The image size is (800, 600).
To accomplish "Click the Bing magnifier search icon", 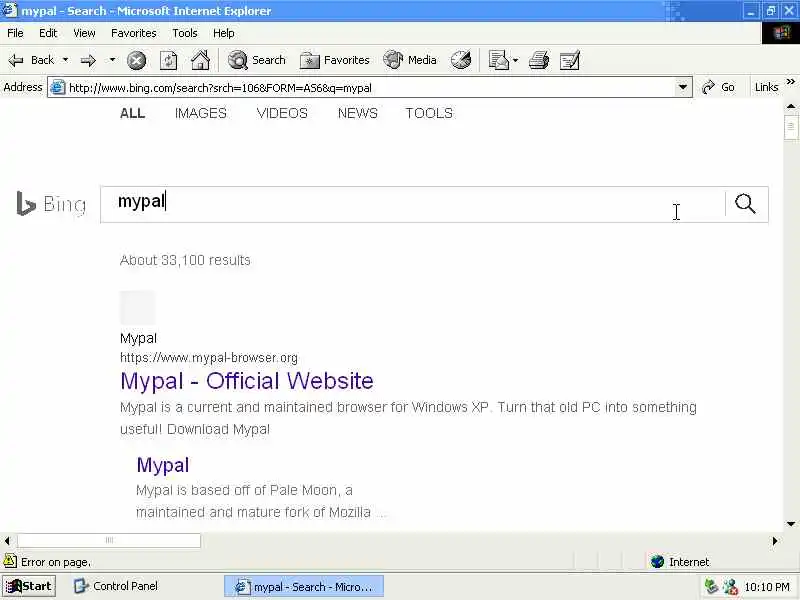I will pos(745,204).
